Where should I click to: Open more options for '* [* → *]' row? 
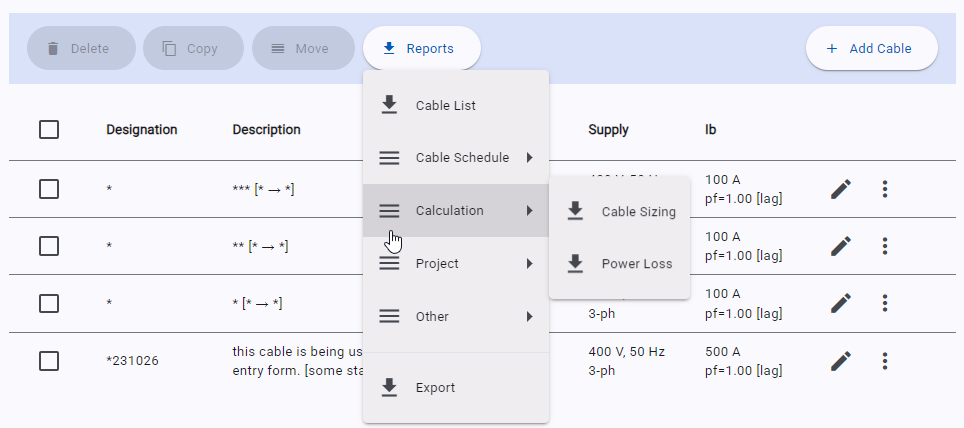pos(885,303)
